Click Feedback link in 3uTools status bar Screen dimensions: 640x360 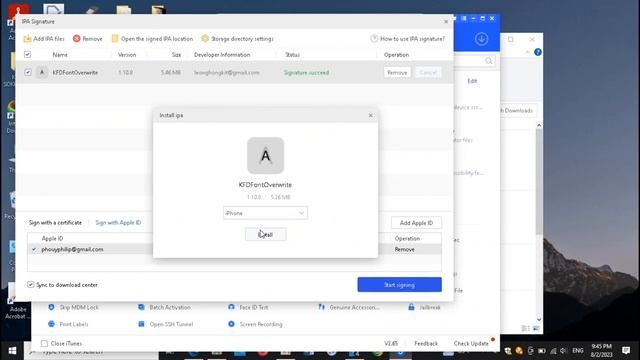click(x=426, y=344)
